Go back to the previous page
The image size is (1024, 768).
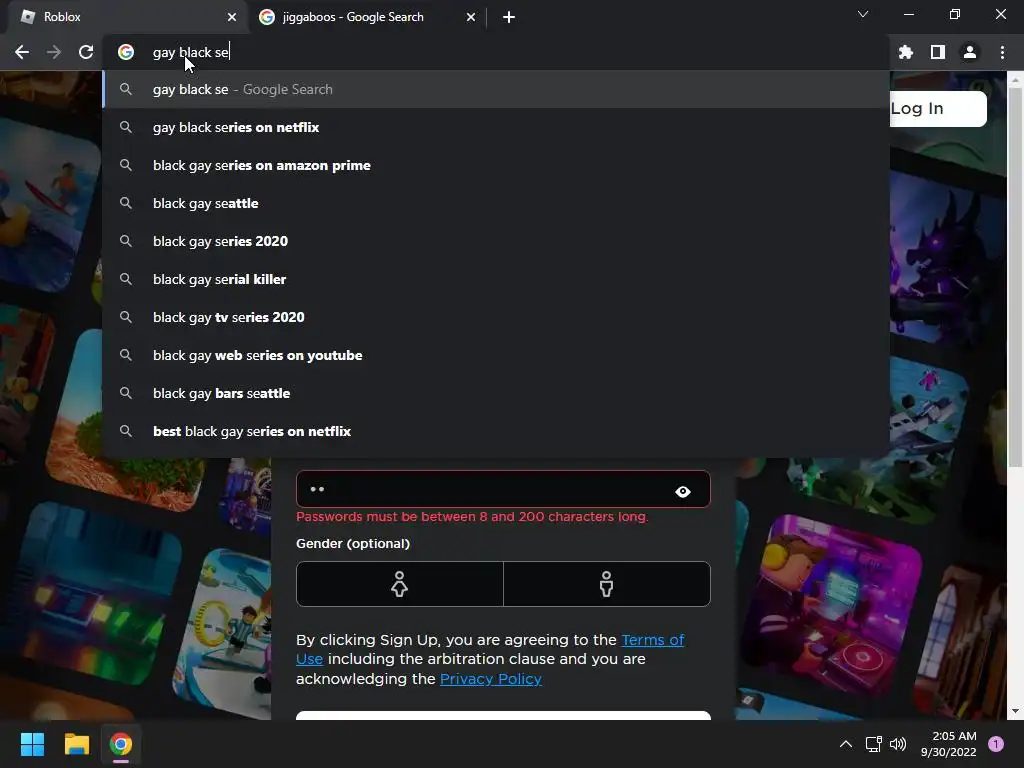pos(22,52)
